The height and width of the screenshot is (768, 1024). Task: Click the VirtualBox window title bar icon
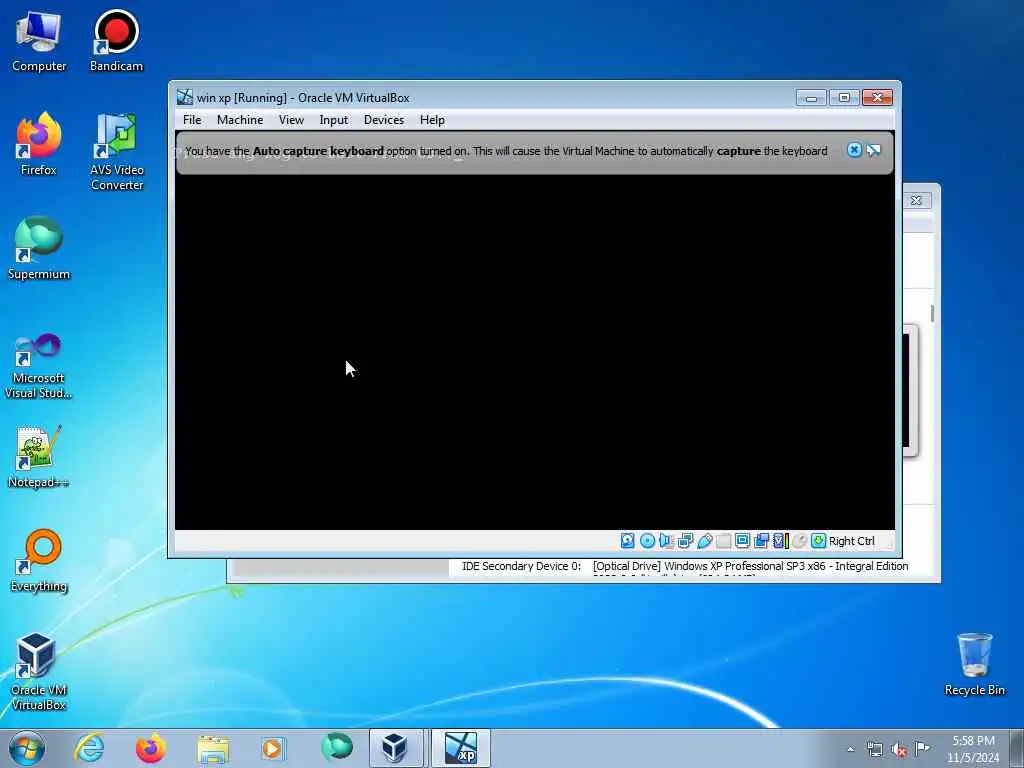point(185,97)
